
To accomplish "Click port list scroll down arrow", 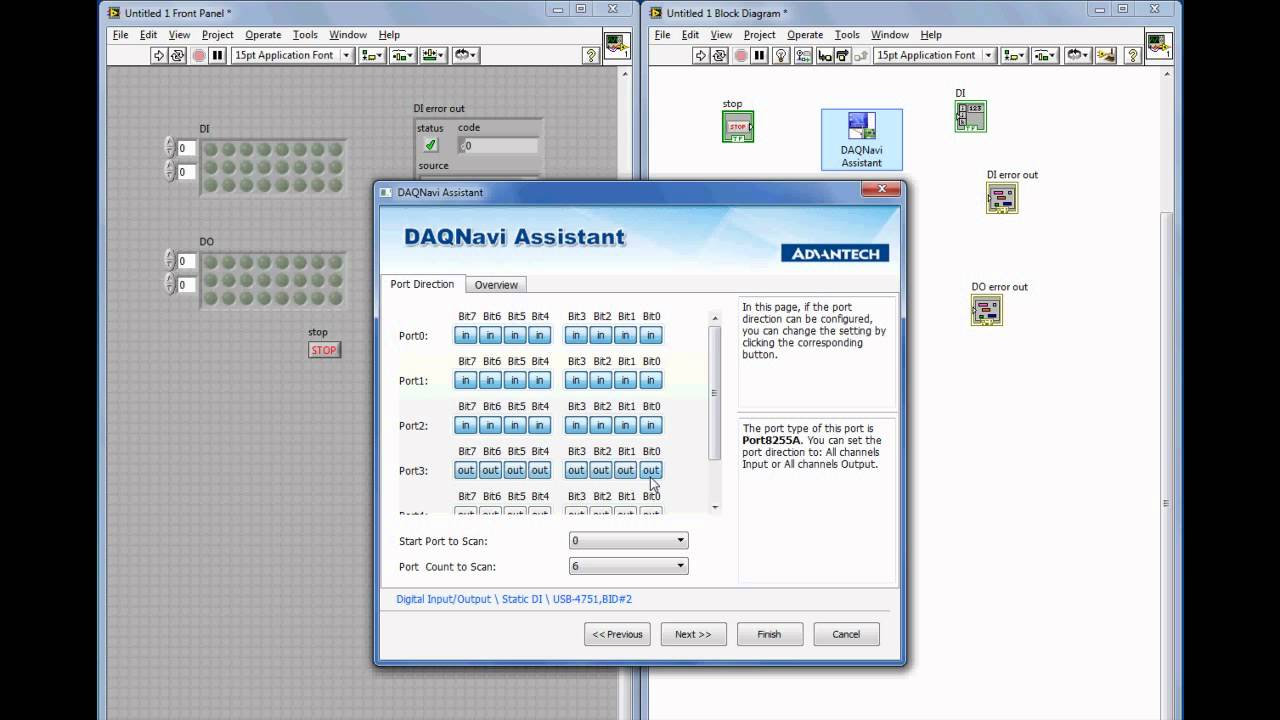I will [714, 507].
